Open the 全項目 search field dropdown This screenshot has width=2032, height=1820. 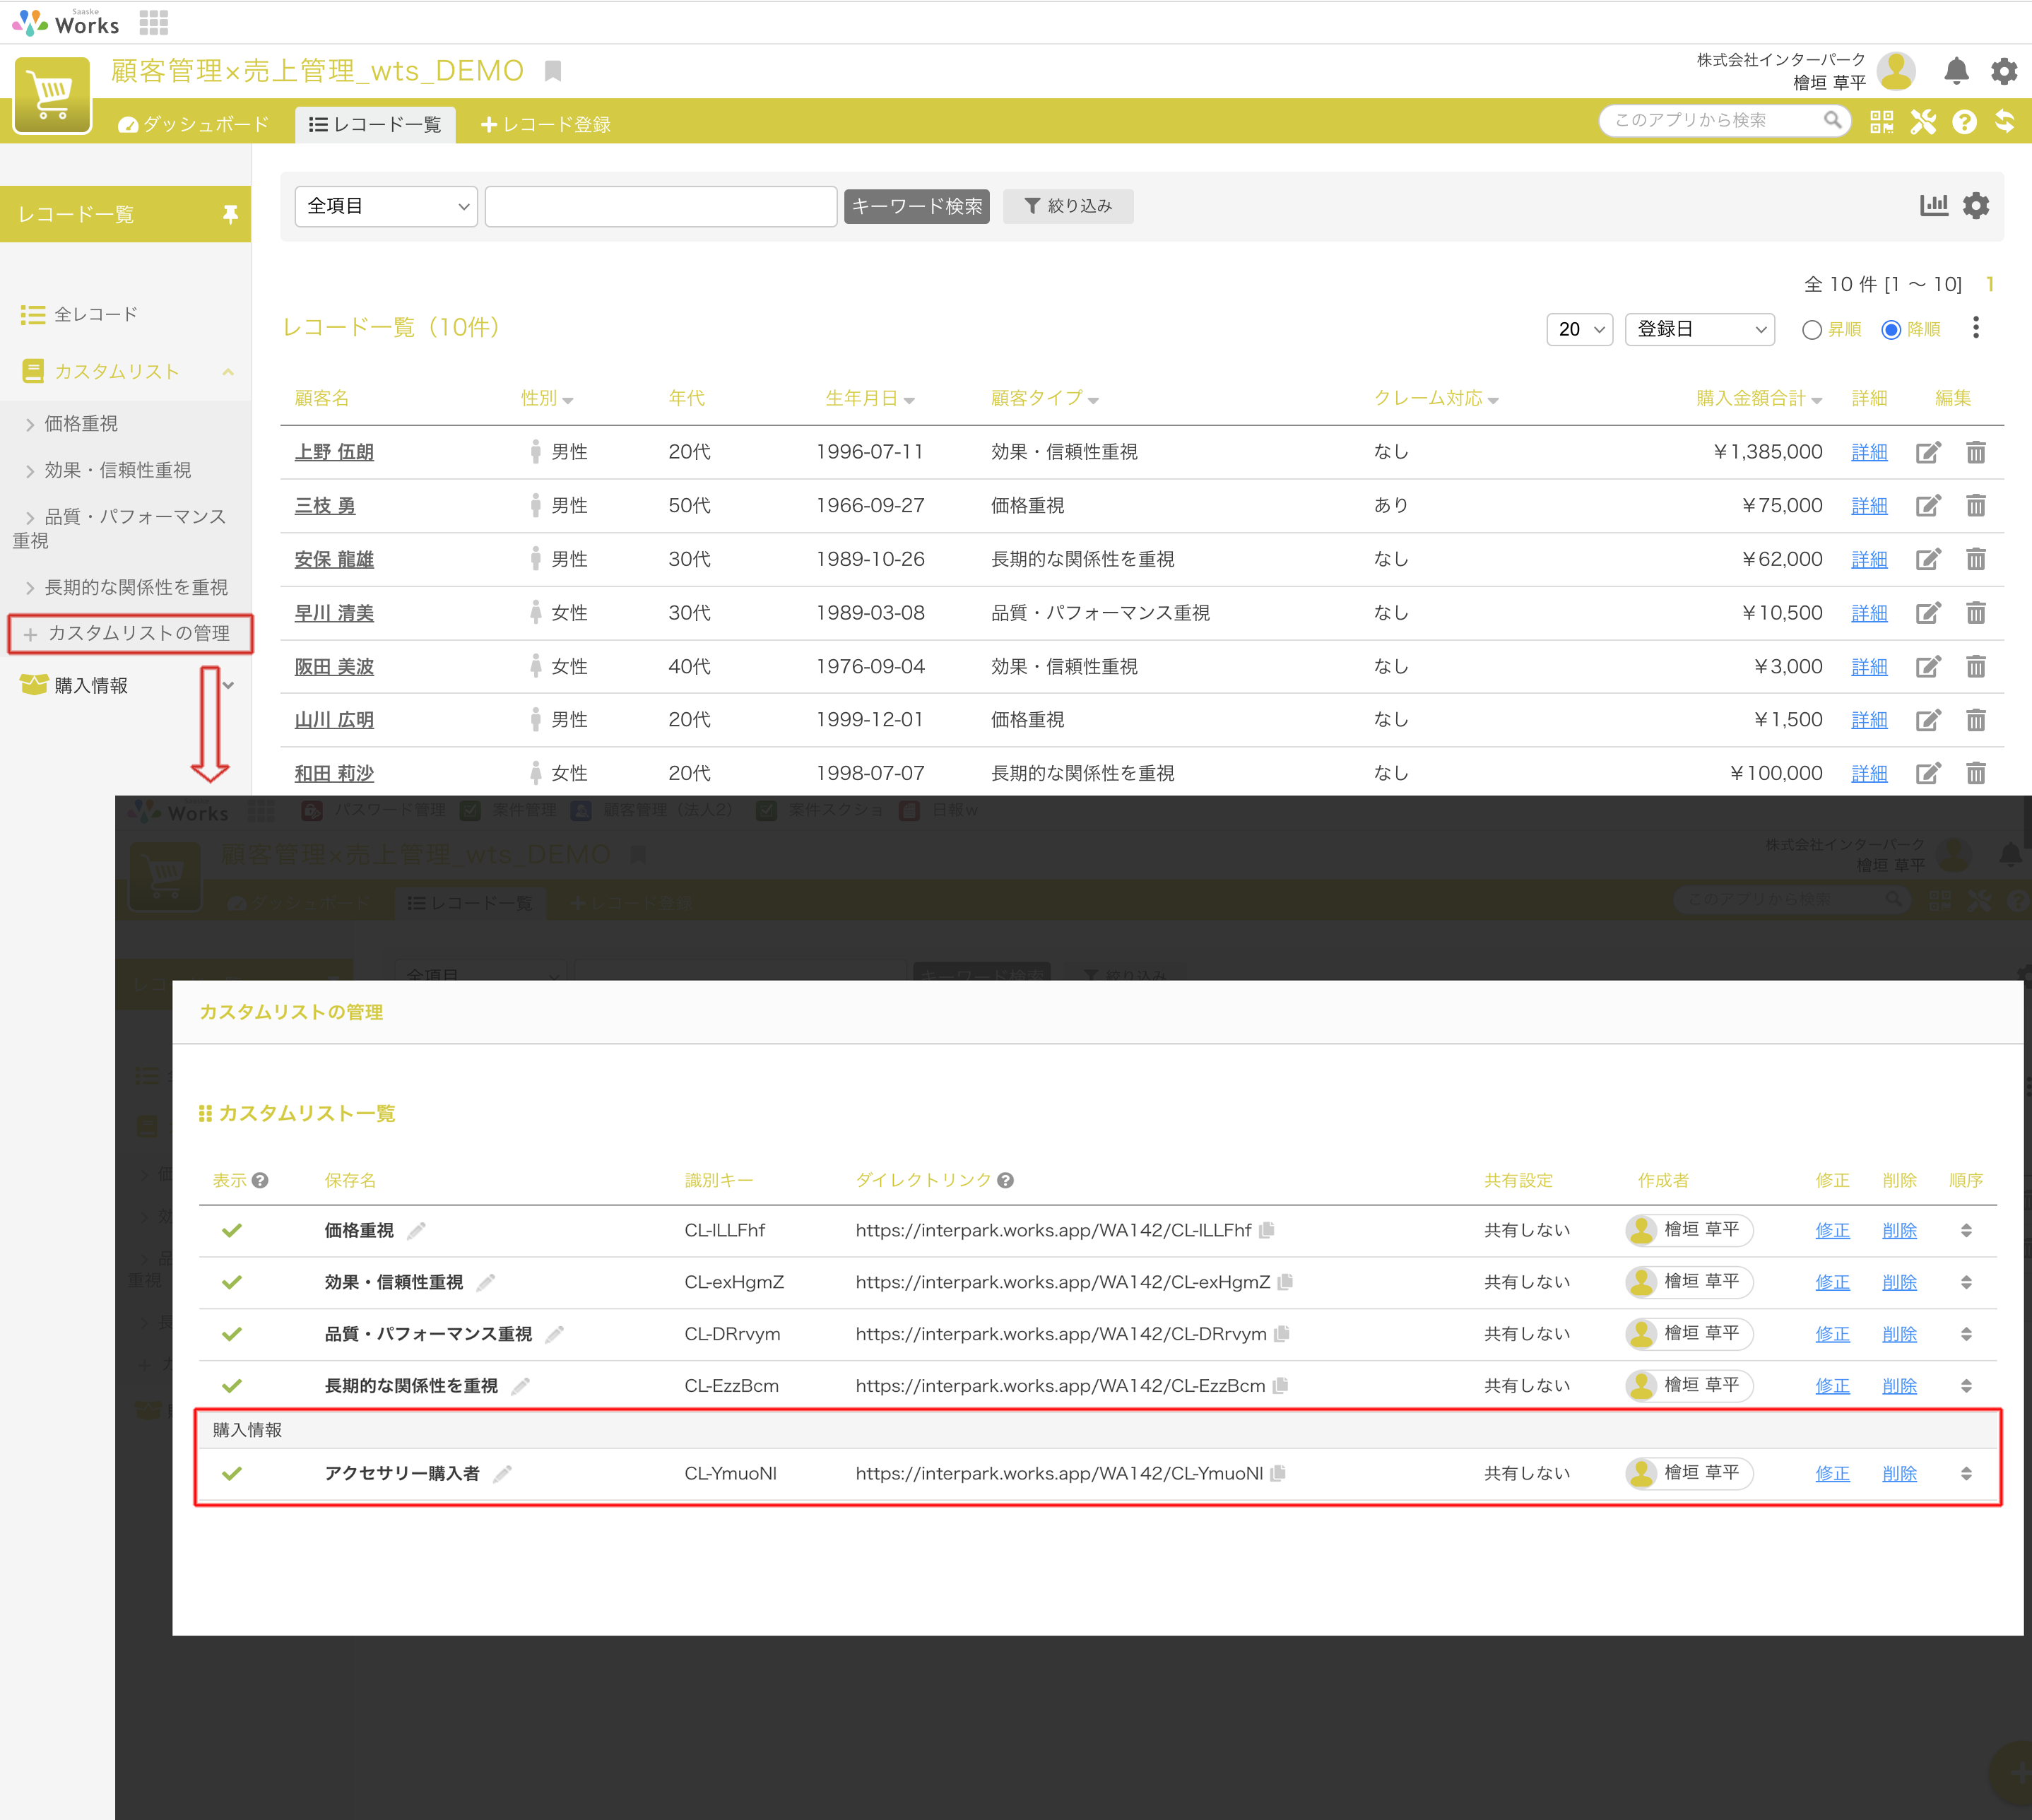[386, 206]
